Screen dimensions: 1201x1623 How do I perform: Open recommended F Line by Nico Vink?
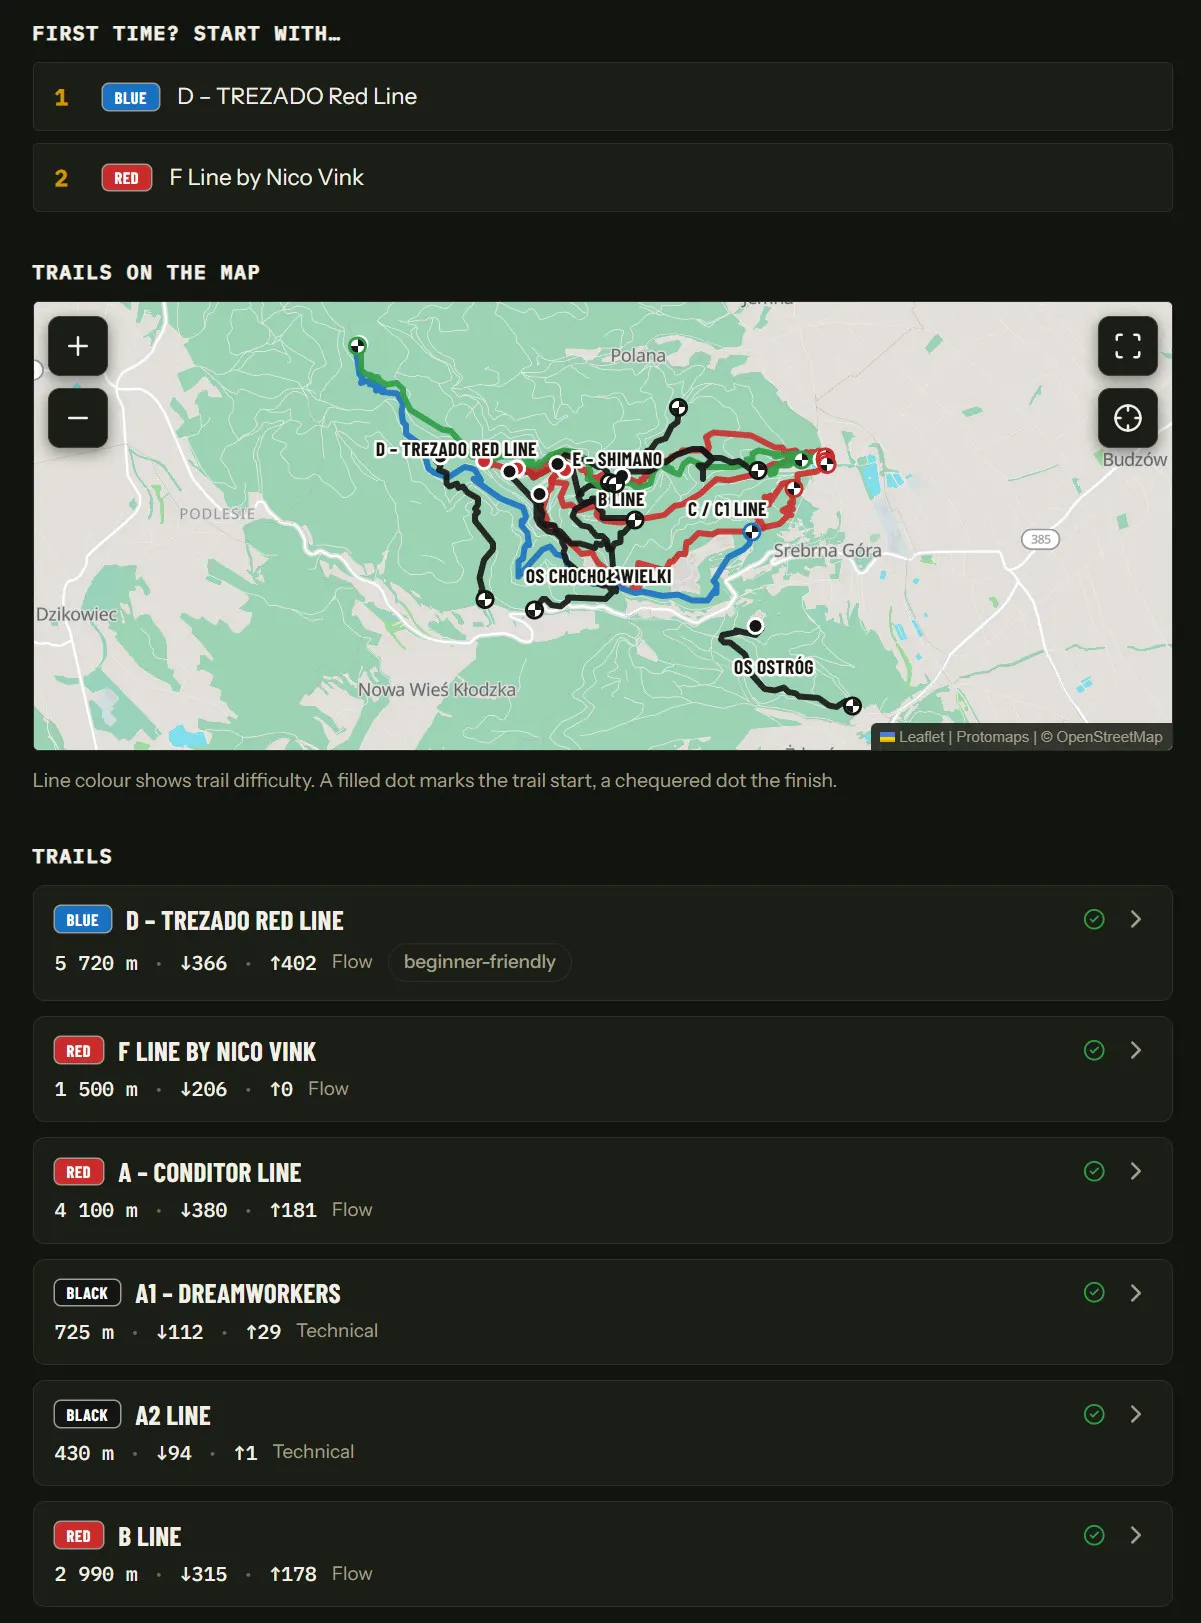(x=602, y=178)
